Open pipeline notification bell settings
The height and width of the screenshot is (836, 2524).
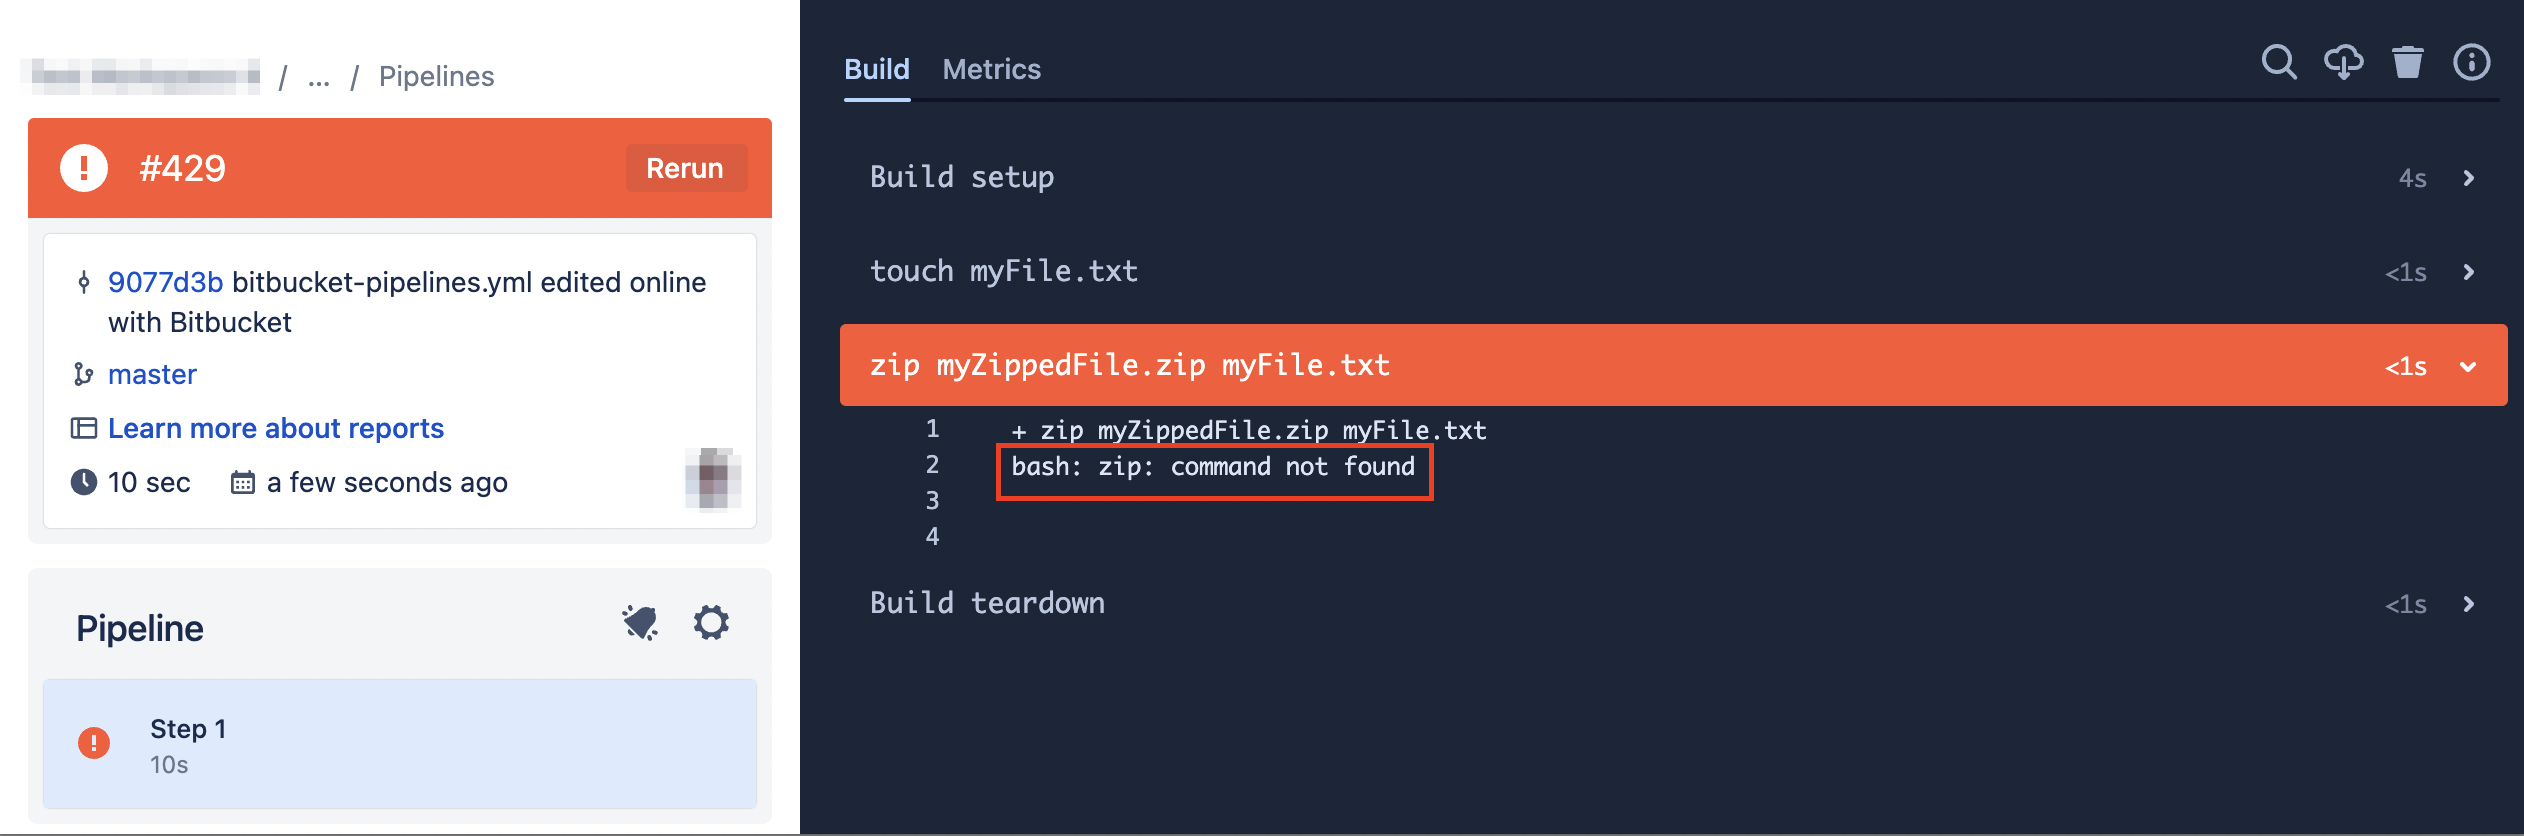click(640, 623)
